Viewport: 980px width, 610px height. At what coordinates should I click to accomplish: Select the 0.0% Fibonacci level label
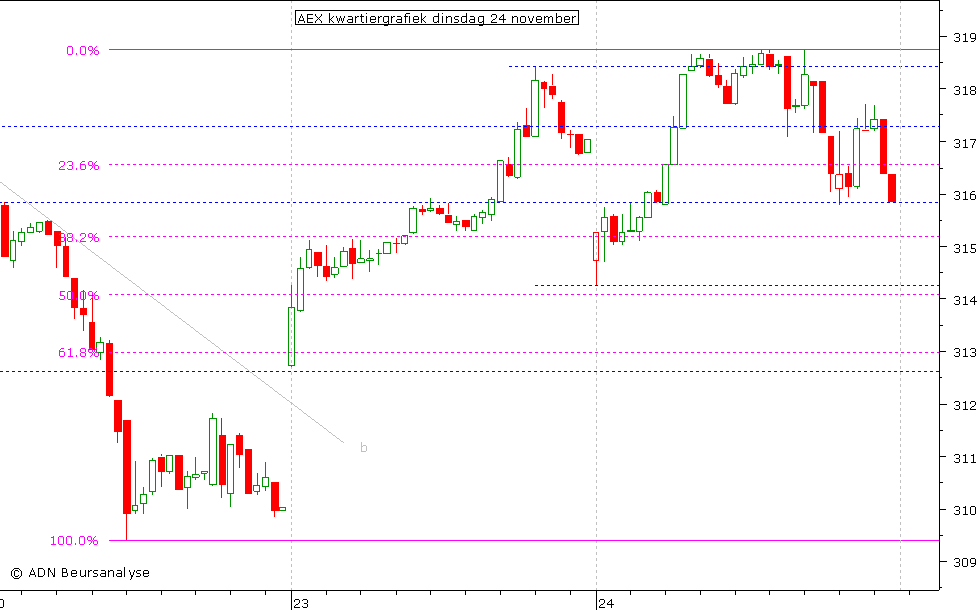tap(83, 51)
